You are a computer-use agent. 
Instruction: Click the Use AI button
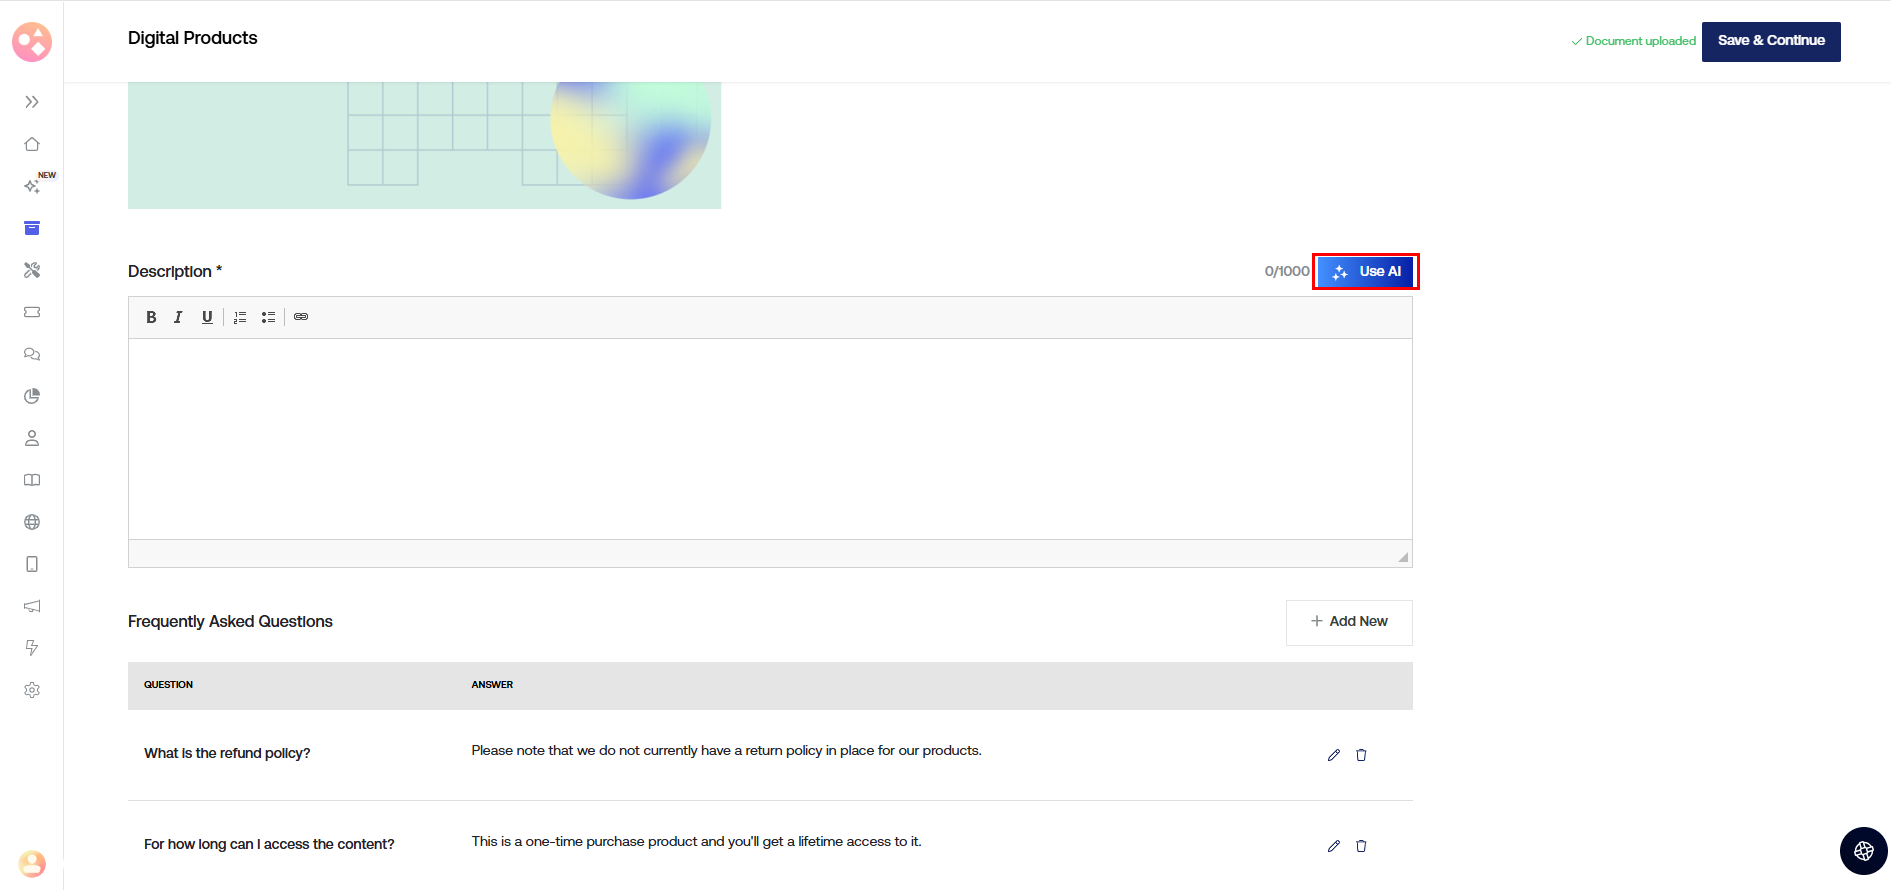[x=1365, y=272]
